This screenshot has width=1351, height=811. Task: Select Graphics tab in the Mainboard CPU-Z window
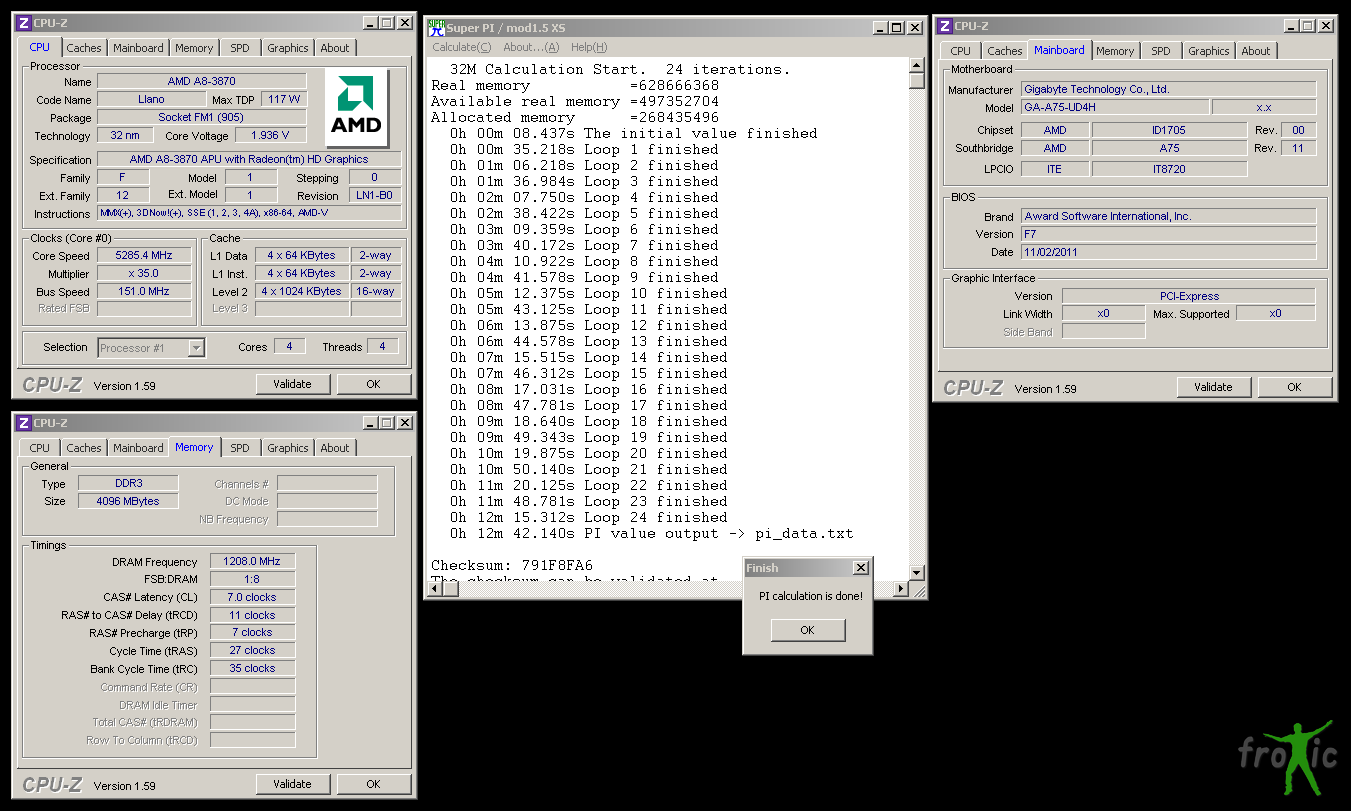pos(1209,51)
